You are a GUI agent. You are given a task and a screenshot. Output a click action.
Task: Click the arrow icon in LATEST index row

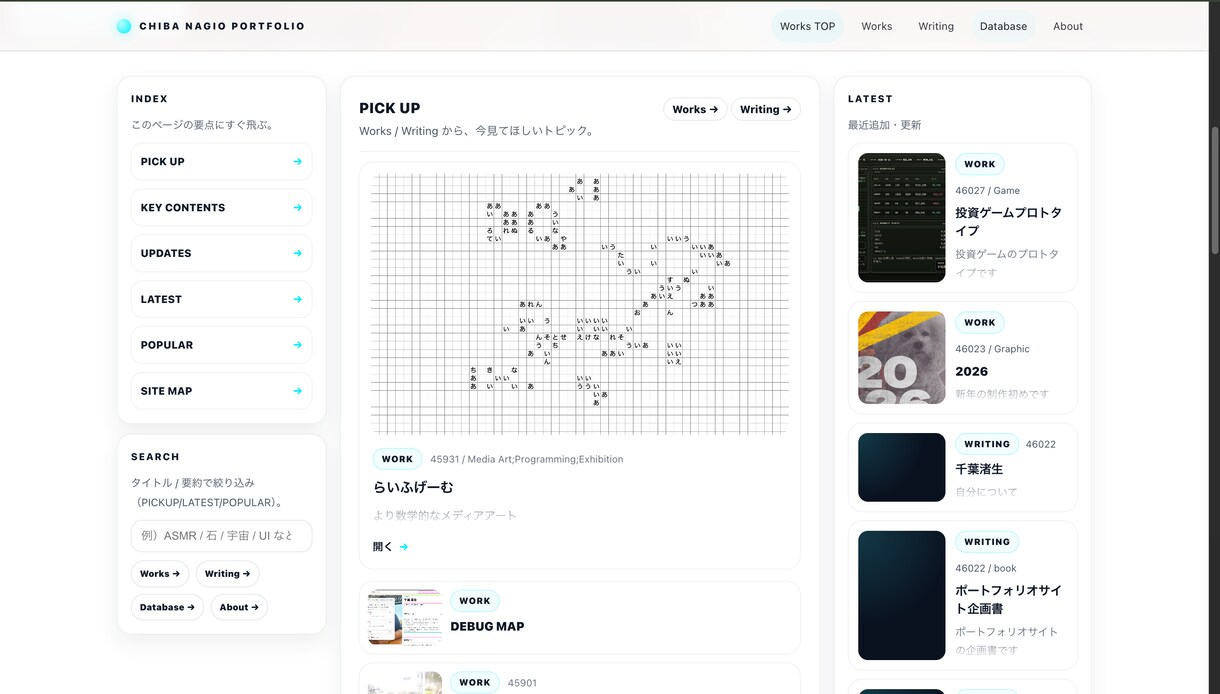click(297, 299)
